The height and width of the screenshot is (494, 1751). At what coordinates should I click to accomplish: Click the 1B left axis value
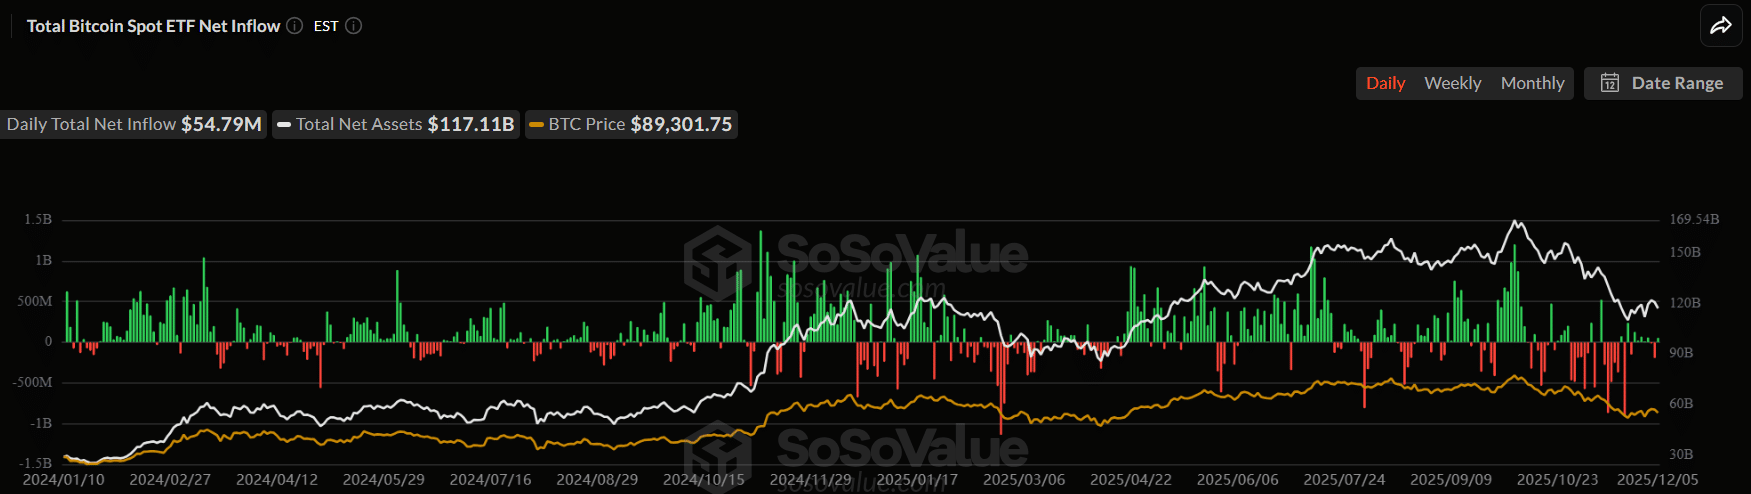(43, 260)
